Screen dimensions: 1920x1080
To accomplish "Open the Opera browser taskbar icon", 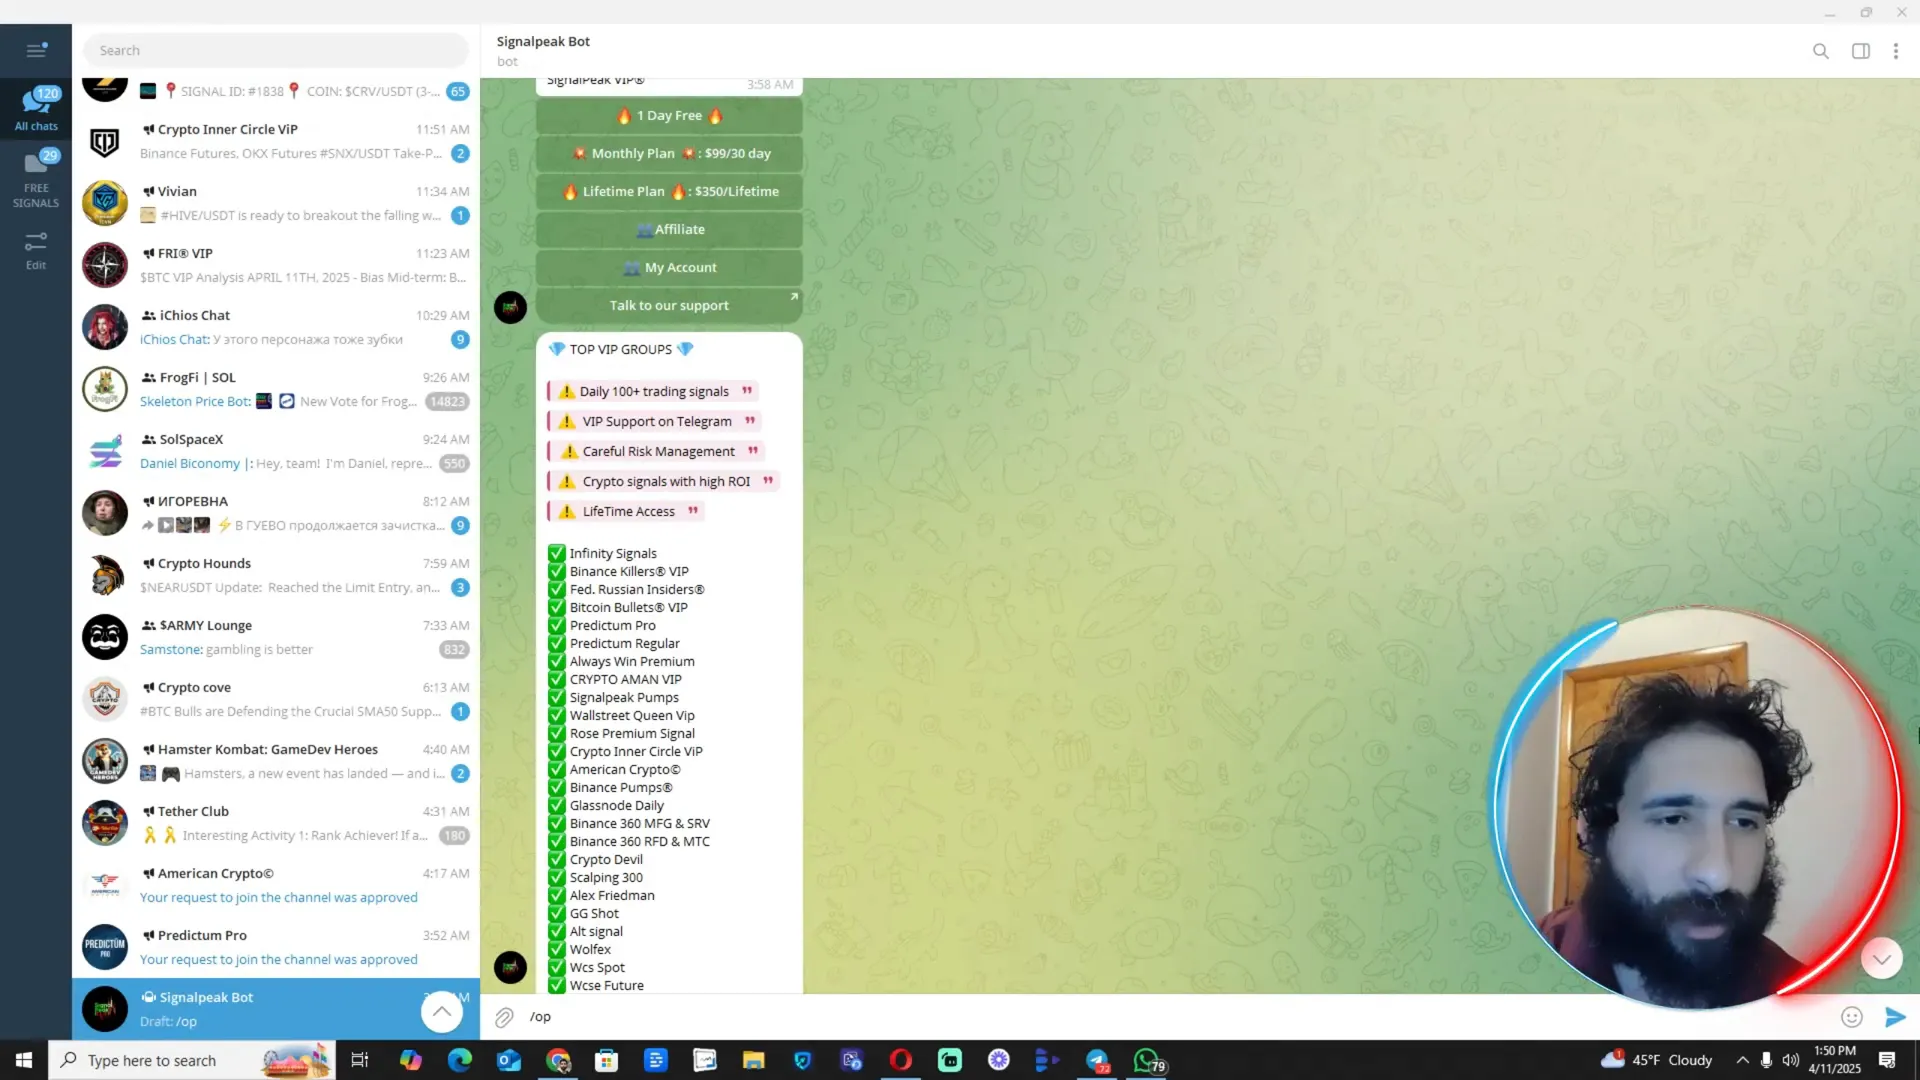I will (900, 1060).
